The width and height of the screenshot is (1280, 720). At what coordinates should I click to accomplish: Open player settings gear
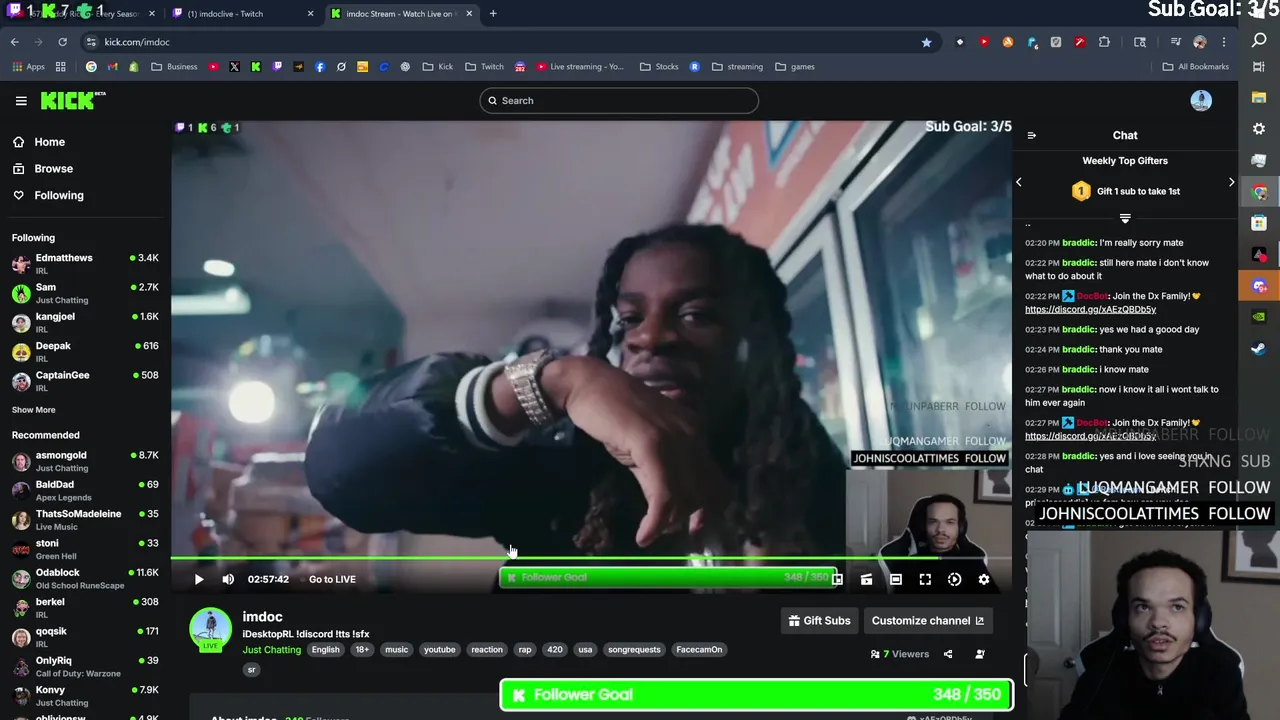(984, 579)
